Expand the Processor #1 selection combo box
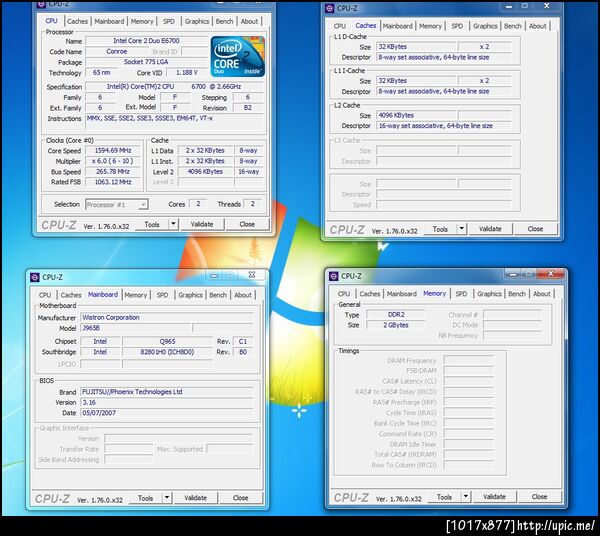 click(x=117, y=204)
